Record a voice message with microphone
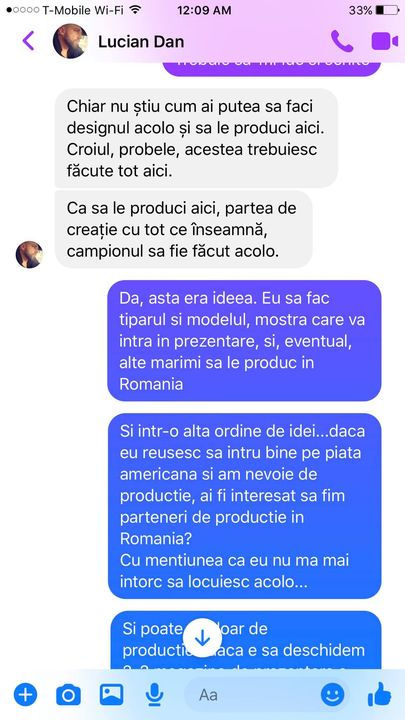 pyautogui.click(x=155, y=695)
